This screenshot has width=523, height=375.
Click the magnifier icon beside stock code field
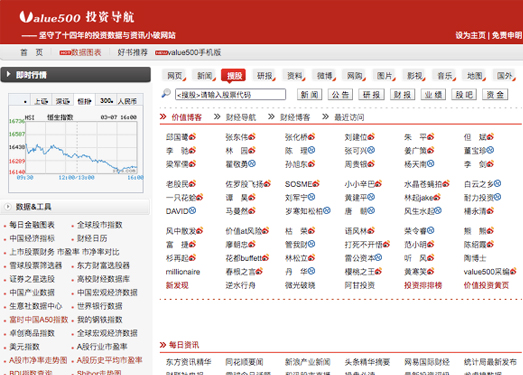pyautogui.click(x=166, y=94)
